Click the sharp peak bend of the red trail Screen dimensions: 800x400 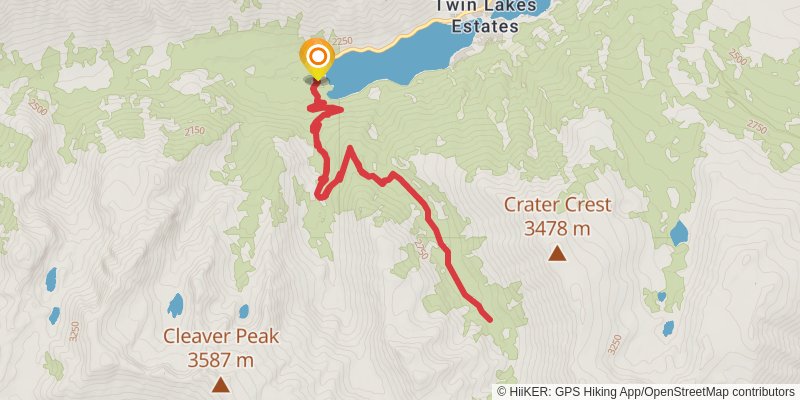coord(350,149)
